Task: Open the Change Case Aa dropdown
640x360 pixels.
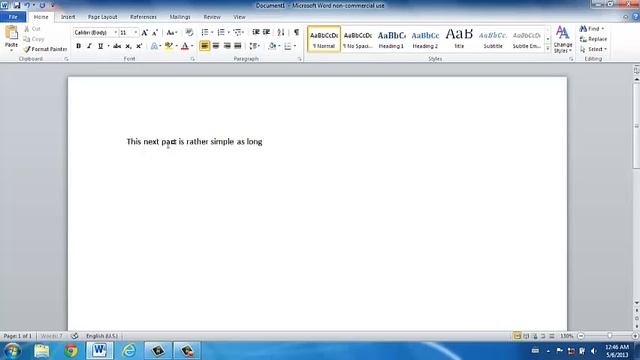Action: (171, 33)
